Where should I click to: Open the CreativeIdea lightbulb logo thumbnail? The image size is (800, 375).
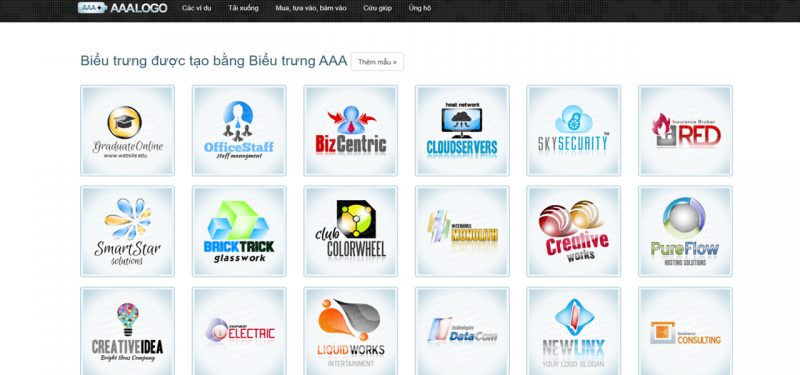click(128, 331)
